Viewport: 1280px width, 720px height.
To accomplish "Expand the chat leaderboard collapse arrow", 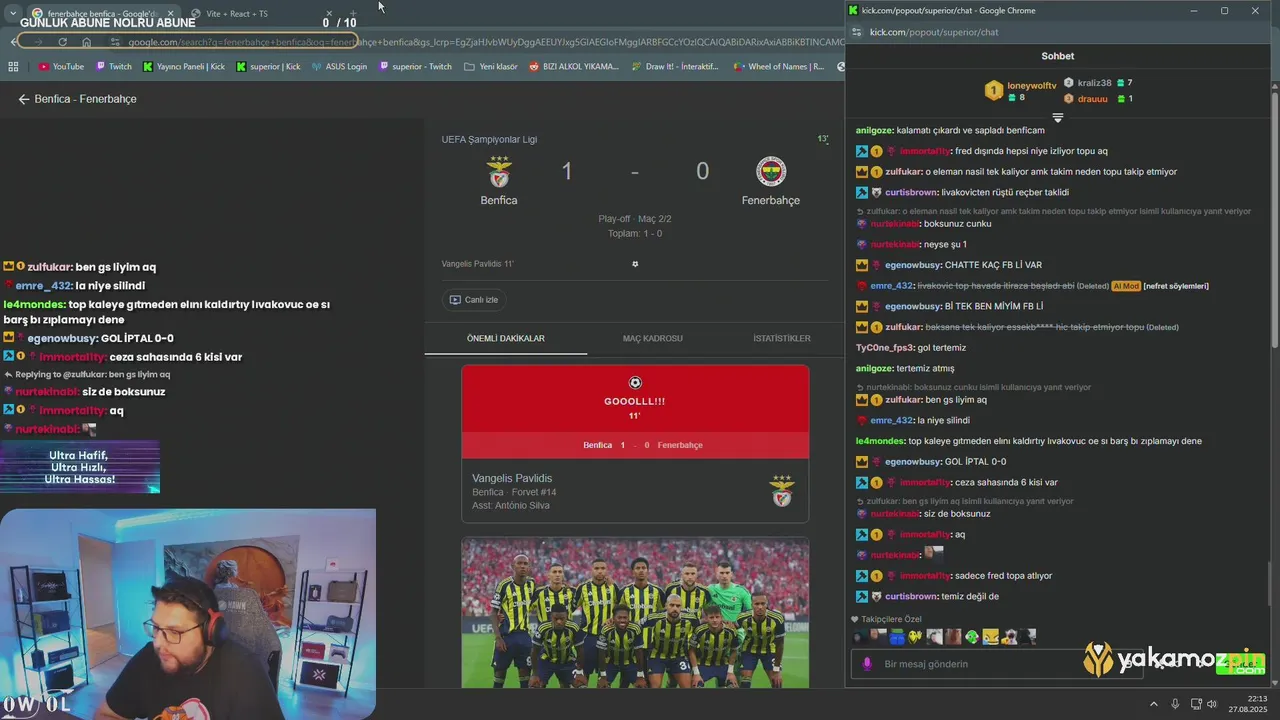I will coord(1057,118).
